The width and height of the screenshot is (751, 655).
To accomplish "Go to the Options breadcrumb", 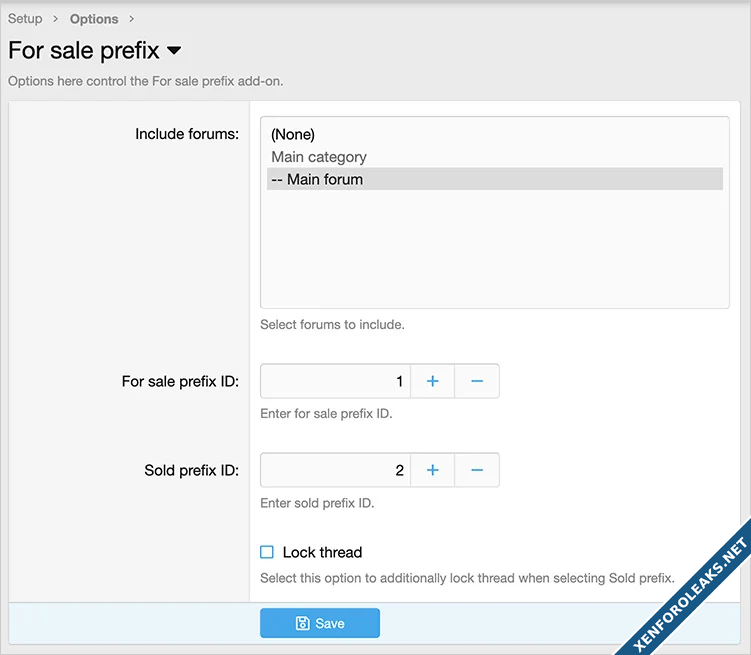I will [94, 19].
